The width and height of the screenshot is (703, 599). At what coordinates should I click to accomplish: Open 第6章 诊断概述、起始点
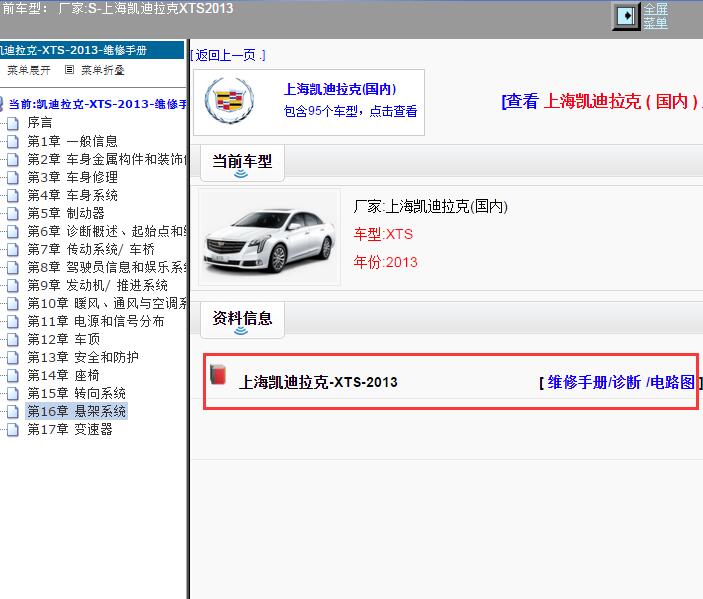(x=107, y=231)
